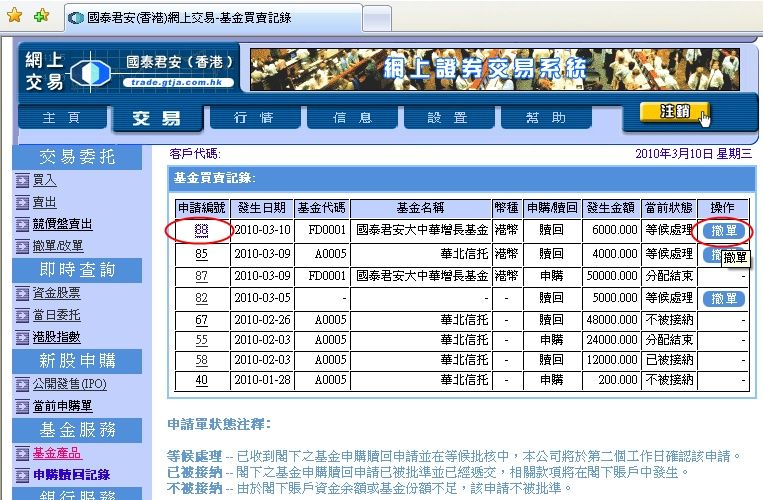Click the 6000.000 amount cell
The height and width of the screenshot is (500, 763).
pyautogui.click(x=611, y=230)
